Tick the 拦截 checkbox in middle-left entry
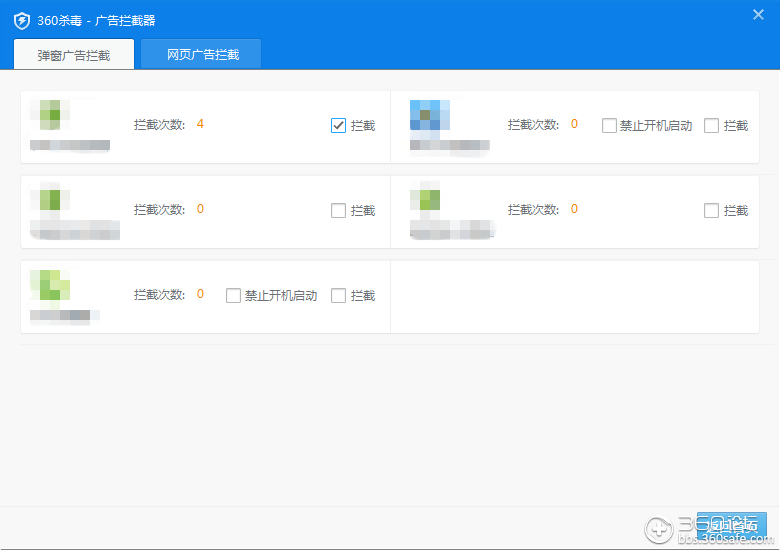Screen dimensions: 780x550 coord(338,211)
